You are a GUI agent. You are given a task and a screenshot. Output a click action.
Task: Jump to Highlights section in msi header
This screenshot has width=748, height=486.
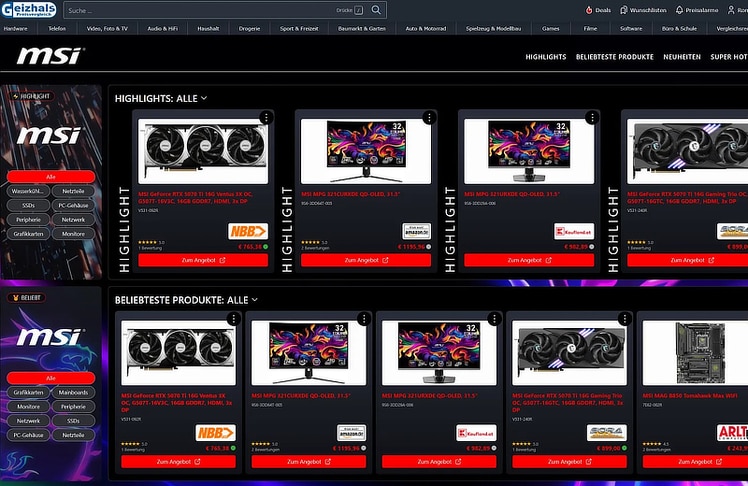coord(546,57)
